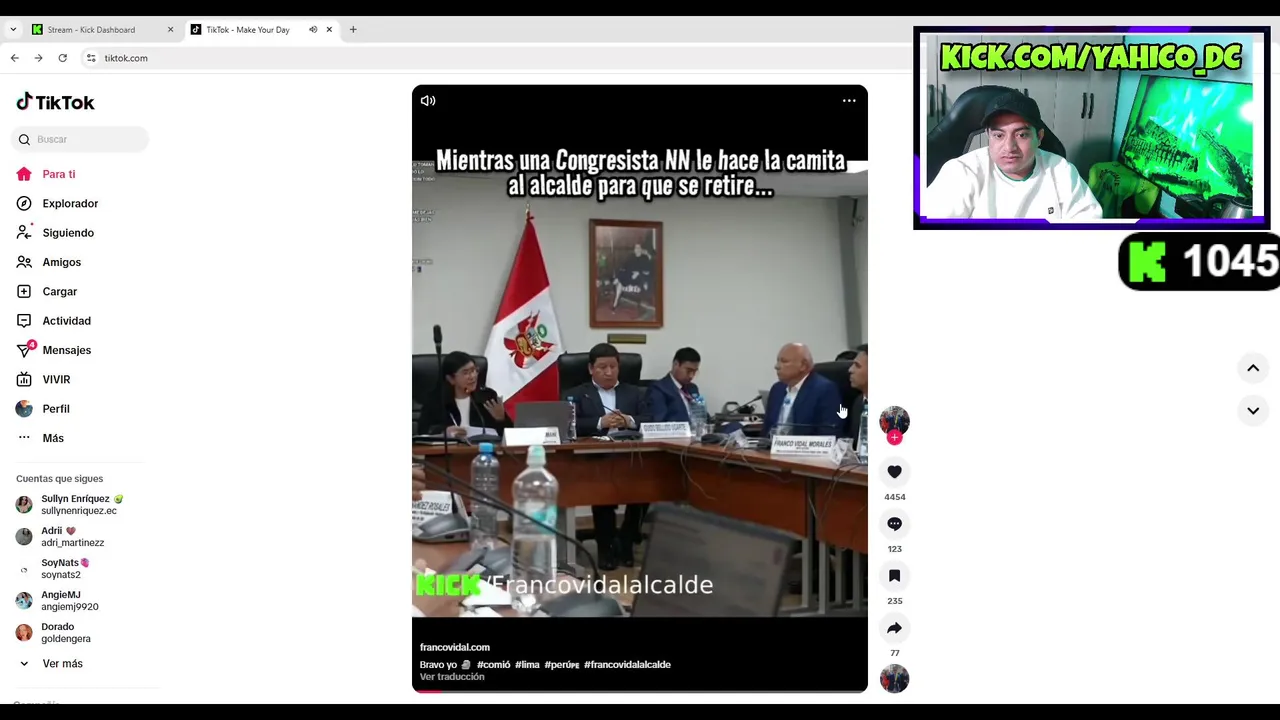Click the video progress bar
This screenshot has width=1280, height=720.
pos(640,691)
